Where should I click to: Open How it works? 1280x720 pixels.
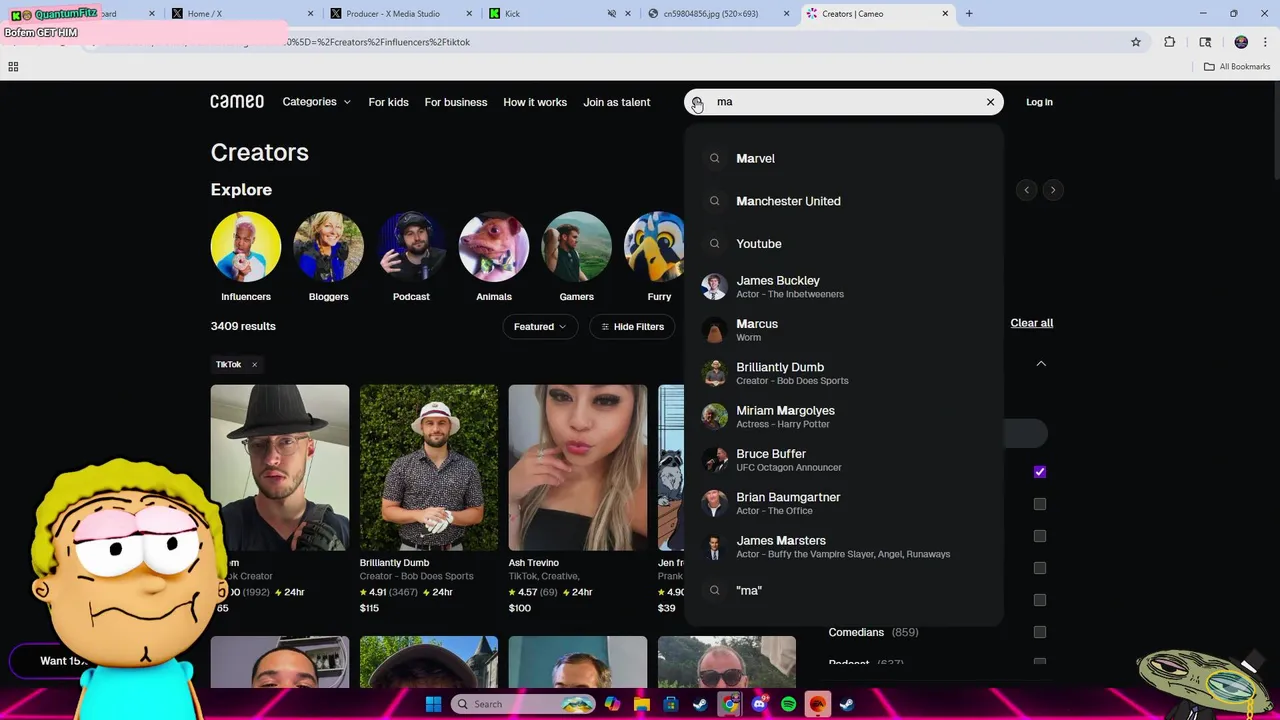pos(535,102)
